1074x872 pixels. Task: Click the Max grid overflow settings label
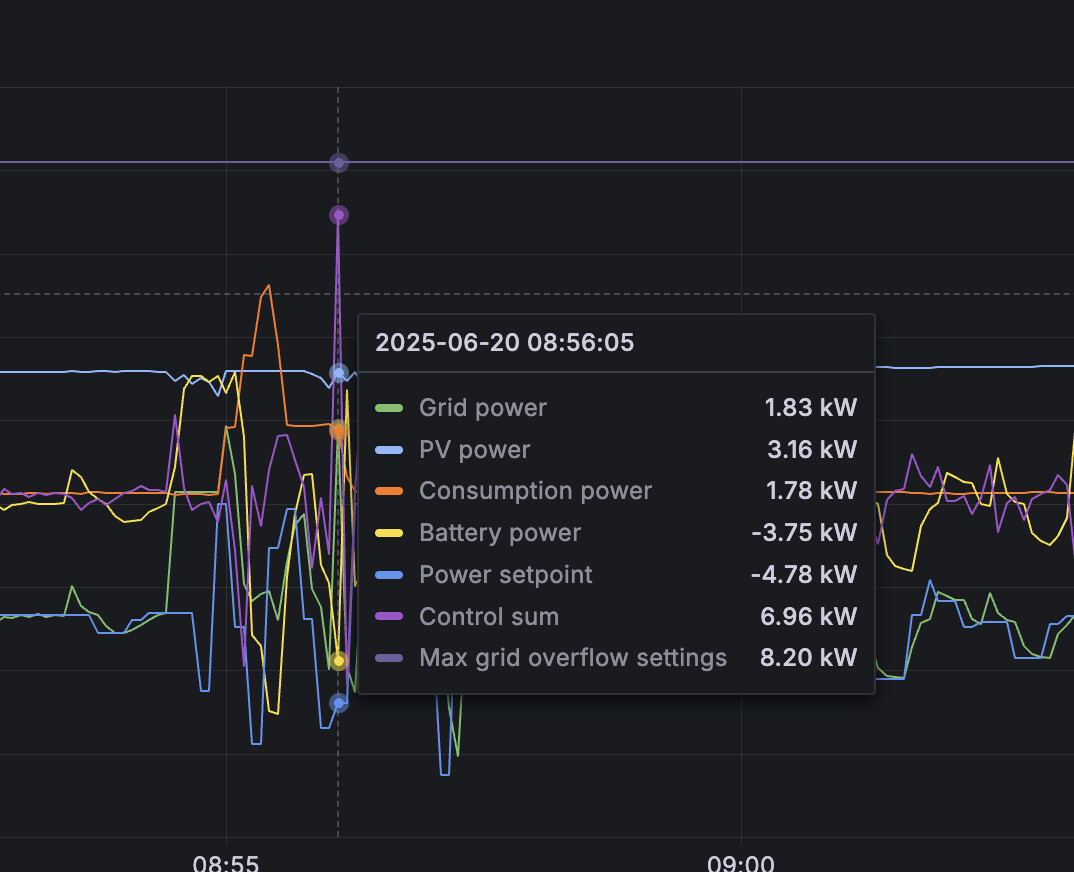(x=573, y=658)
